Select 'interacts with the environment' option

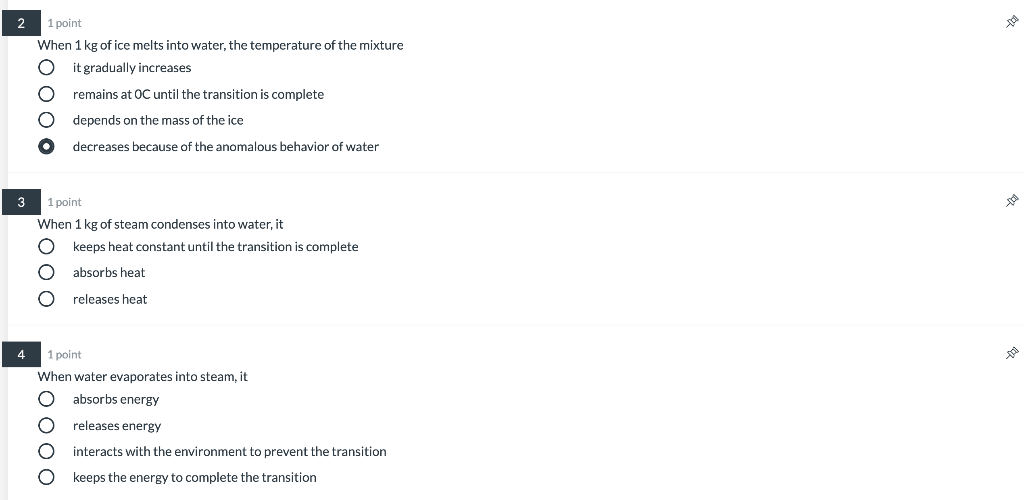pos(46,451)
